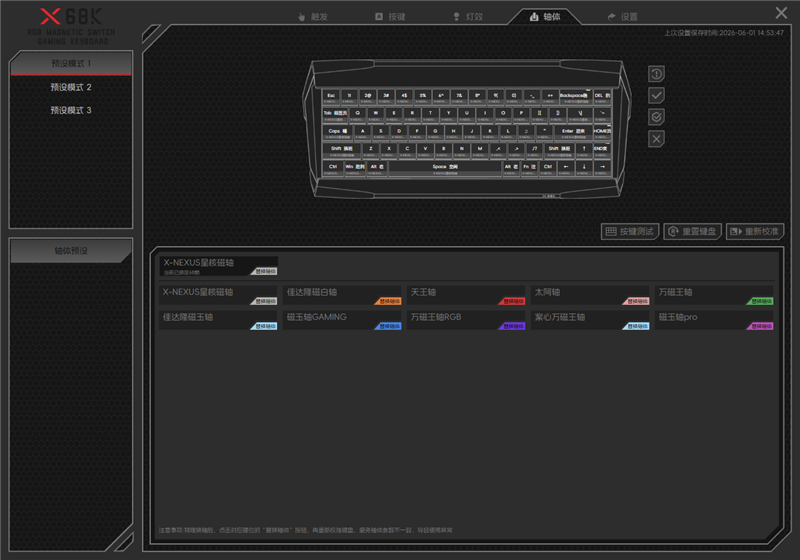Image resolution: width=800 pixels, height=560 pixels.
Task: Select the Esc key on keyboard diagram
Action: click(331, 97)
